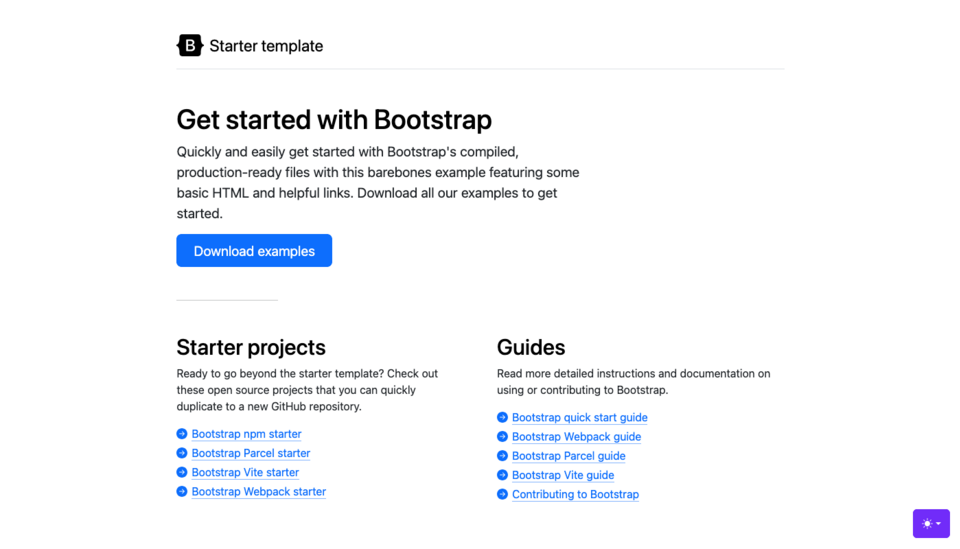Open the Bootstrap Vite starter link
The image size is (960, 549).
[245, 472]
